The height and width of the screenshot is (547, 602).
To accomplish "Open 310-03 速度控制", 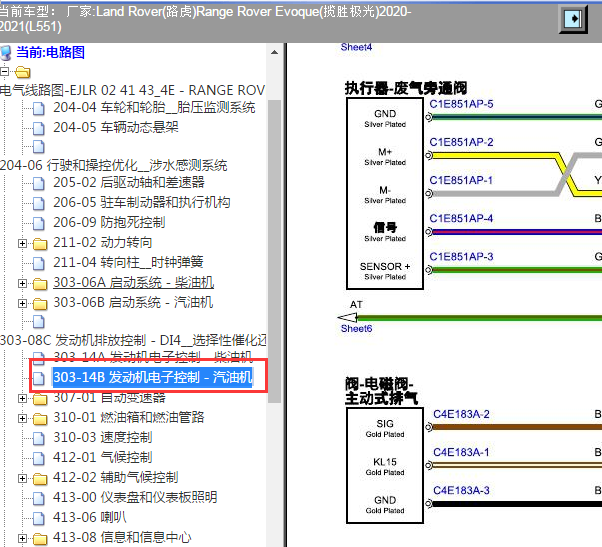I will point(103,438).
